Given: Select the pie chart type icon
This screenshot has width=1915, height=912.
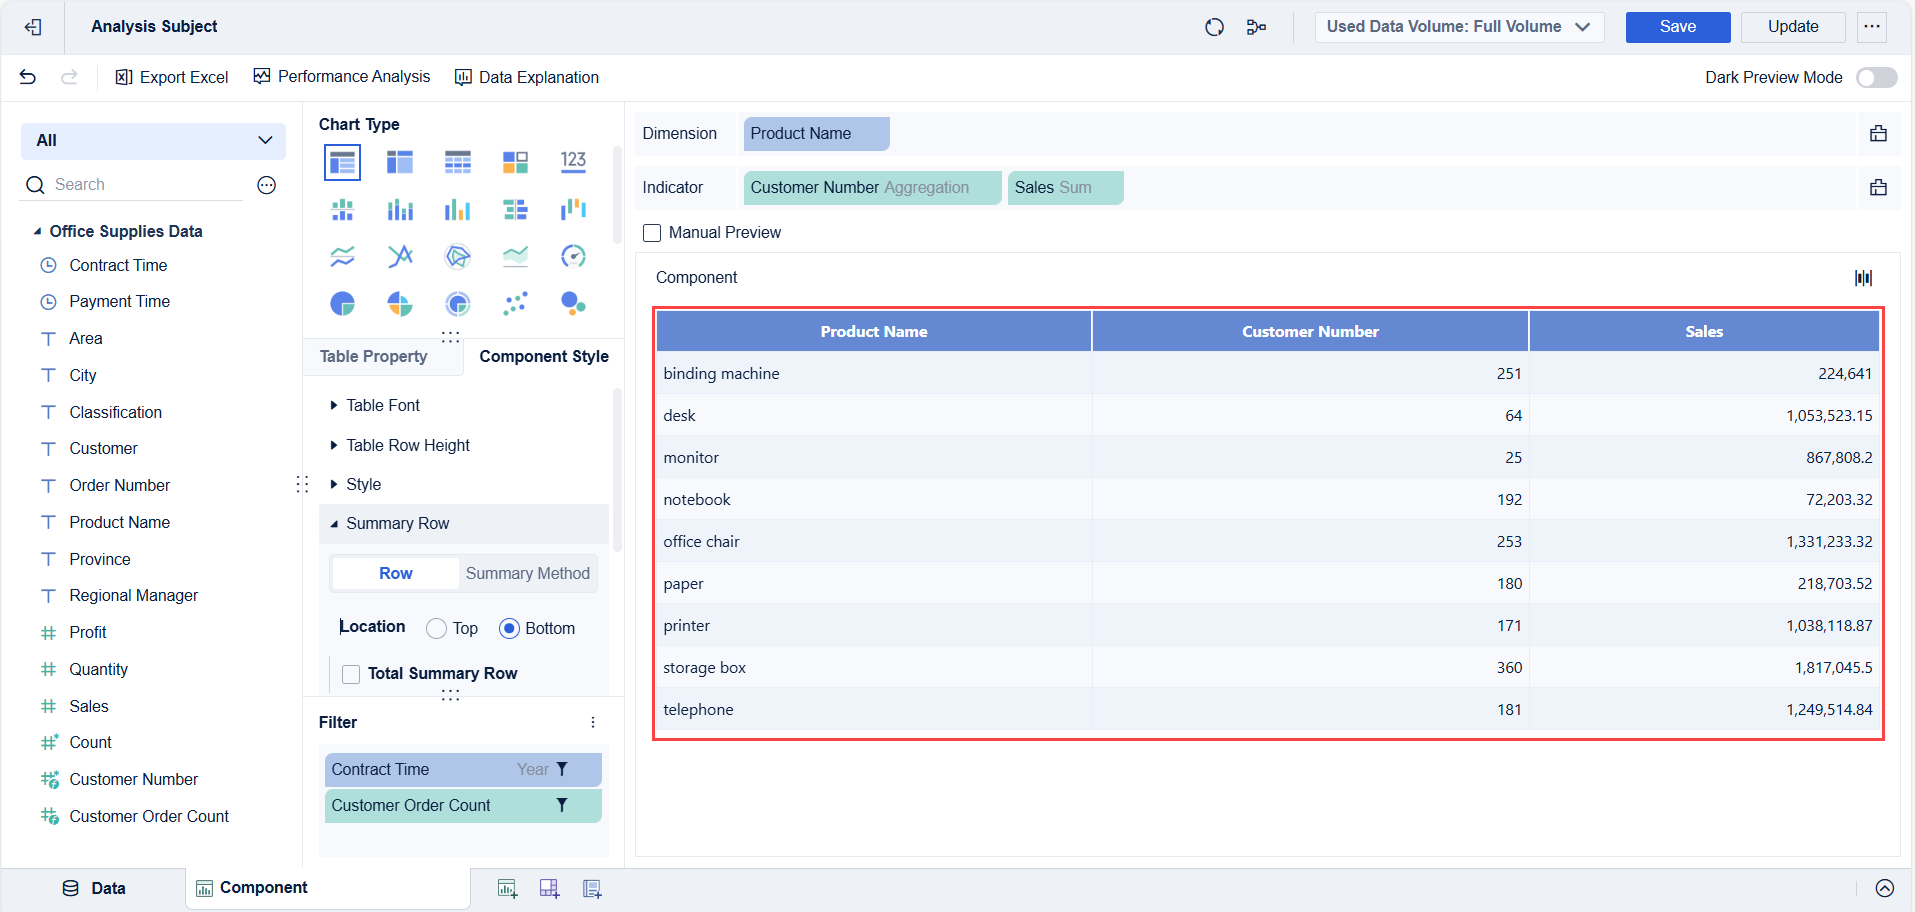Looking at the screenshot, I should click(x=342, y=303).
